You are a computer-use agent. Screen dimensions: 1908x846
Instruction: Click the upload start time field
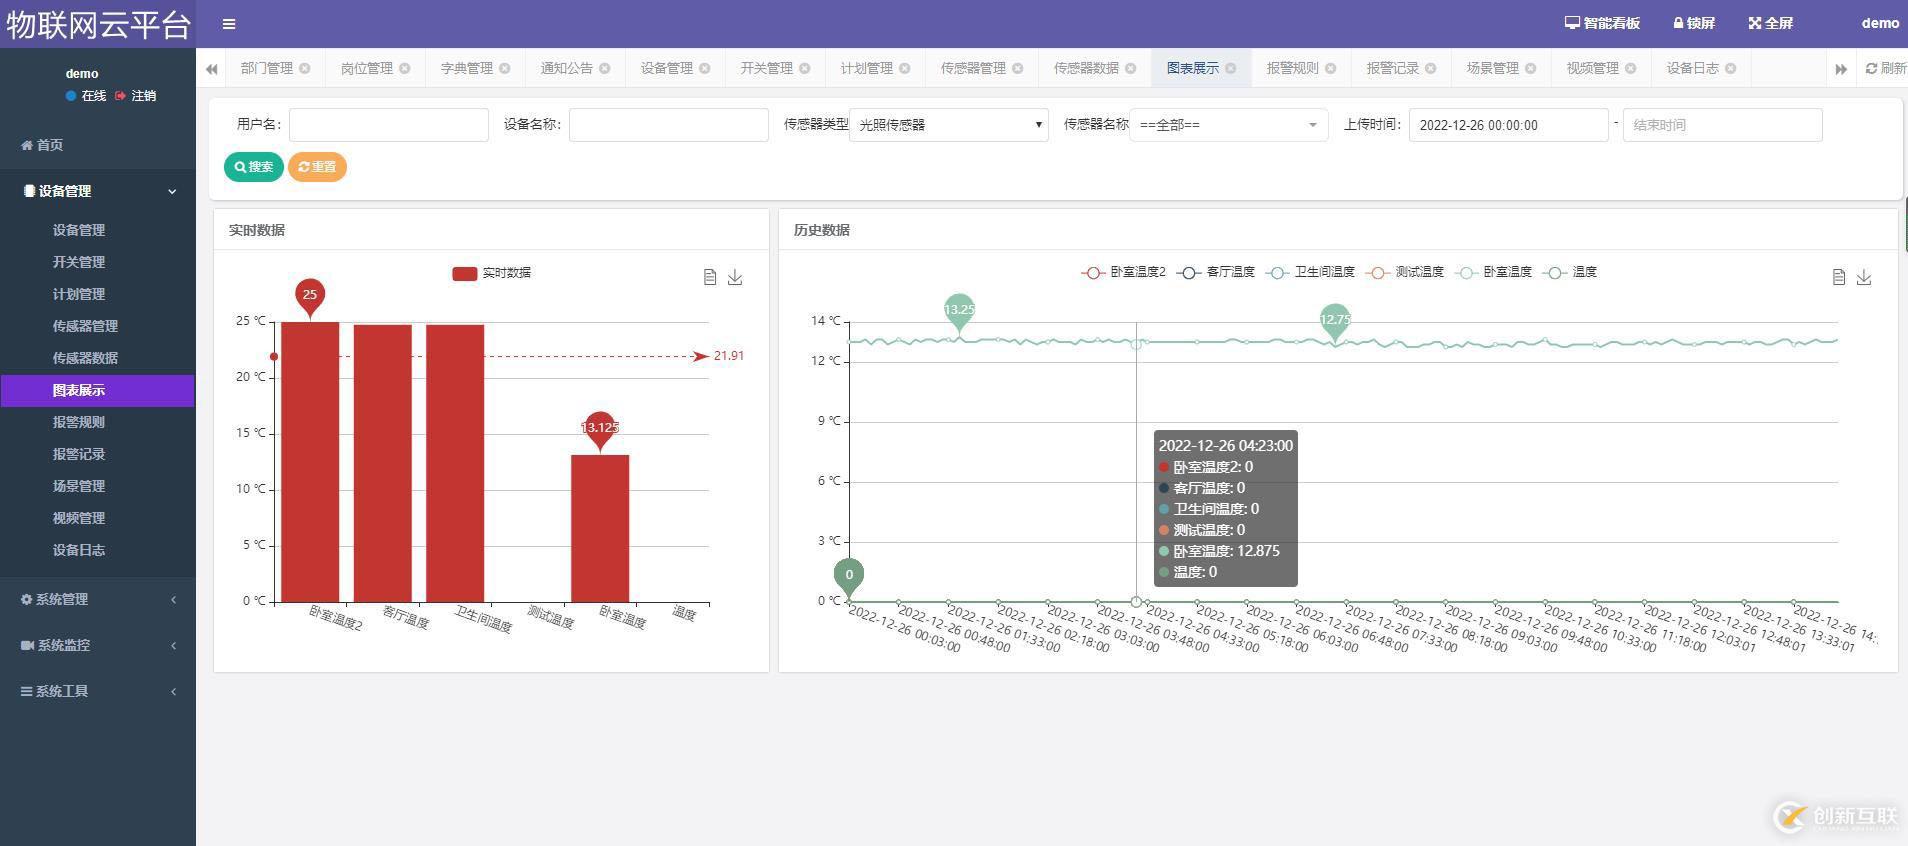click(1509, 125)
